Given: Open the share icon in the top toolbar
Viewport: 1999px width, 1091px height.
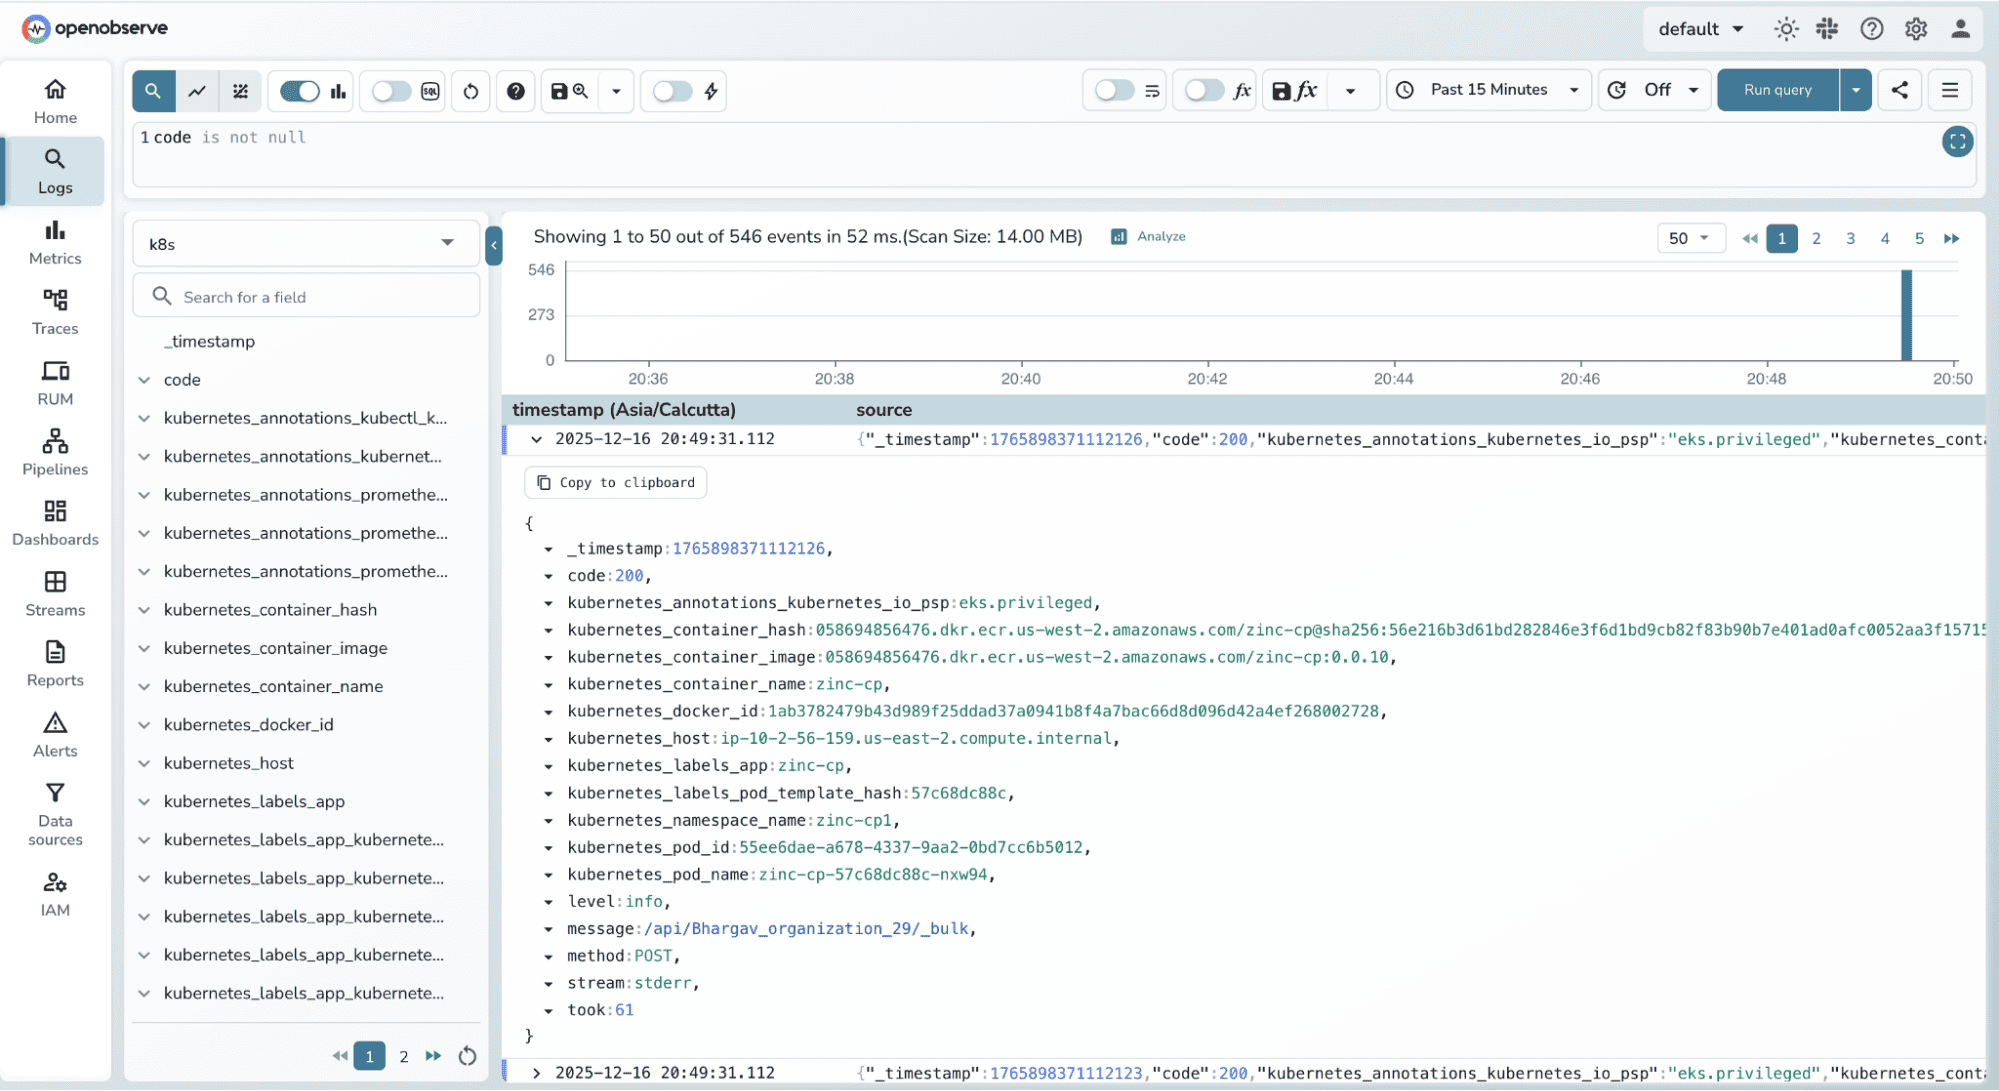Looking at the screenshot, I should pyautogui.click(x=1899, y=90).
